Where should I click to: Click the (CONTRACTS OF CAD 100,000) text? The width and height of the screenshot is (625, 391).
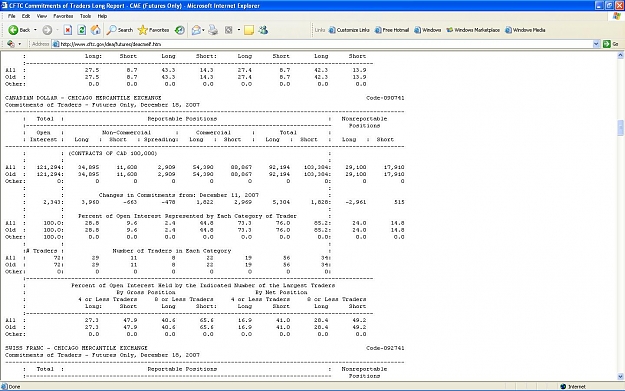[113, 153]
